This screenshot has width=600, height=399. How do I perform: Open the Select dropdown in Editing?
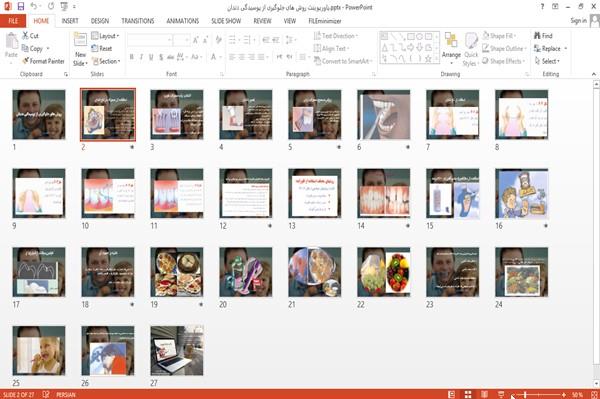547,61
